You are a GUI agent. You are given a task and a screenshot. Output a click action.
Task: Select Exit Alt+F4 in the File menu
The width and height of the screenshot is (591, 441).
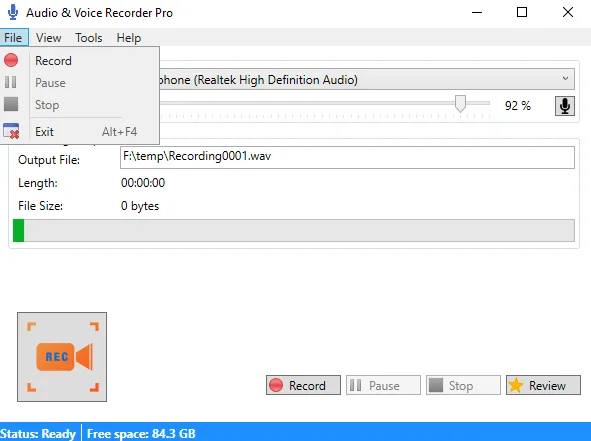[x=80, y=132]
